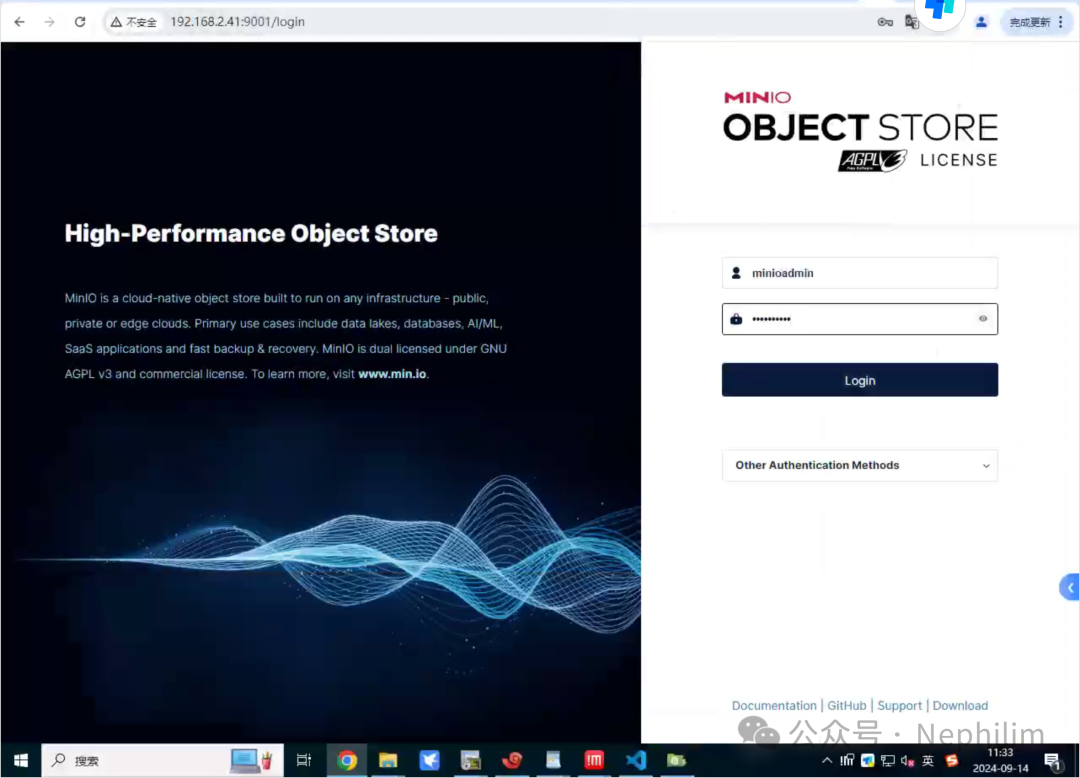Open the Windows Start menu
Image resolution: width=1080 pixels, height=778 pixels.
point(21,761)
